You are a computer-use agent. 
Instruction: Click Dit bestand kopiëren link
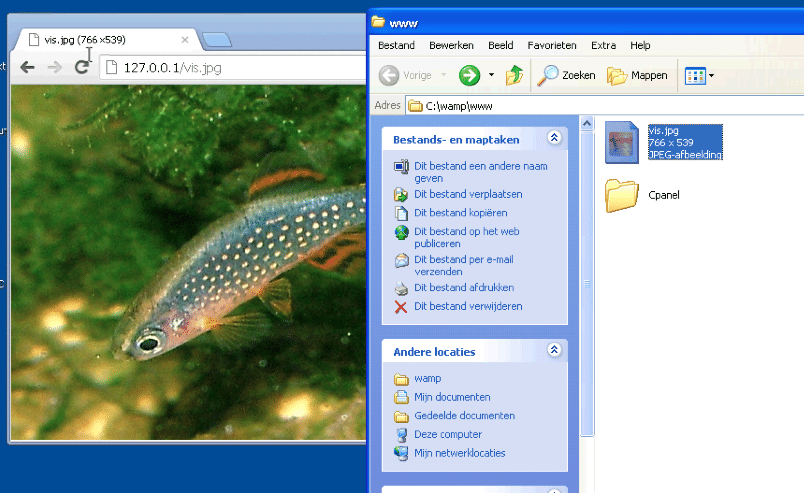(x=460, y=213)
